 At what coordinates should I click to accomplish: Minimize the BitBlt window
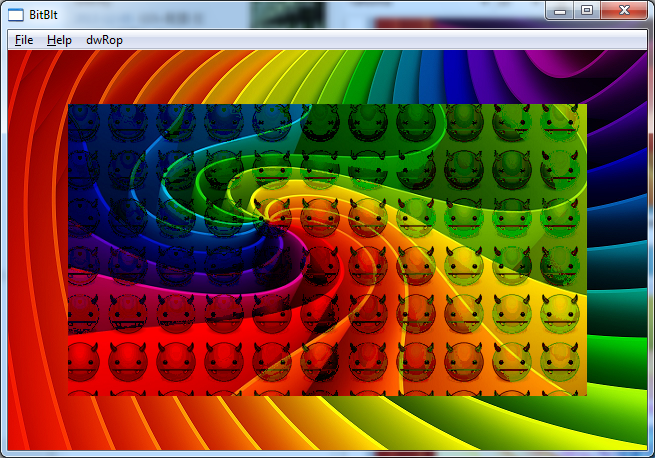pyautogui.click(x=560, y=10)
